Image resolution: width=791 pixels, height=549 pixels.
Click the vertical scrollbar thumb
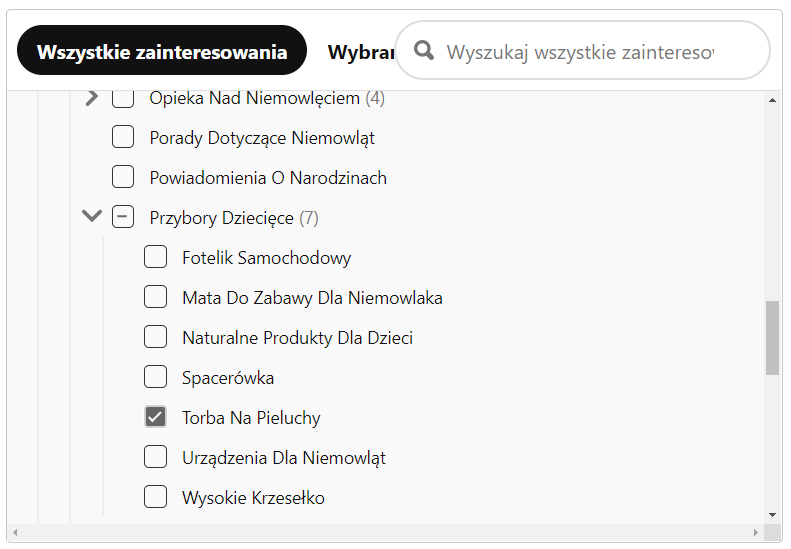(772, 338)
